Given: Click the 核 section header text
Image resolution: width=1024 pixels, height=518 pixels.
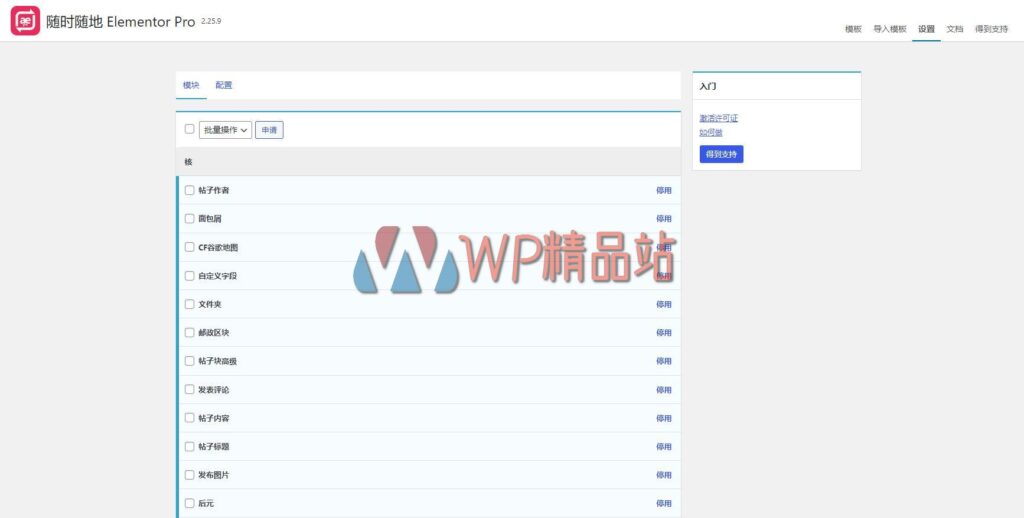Looking at the screenshot, I should tap(188, 161).
